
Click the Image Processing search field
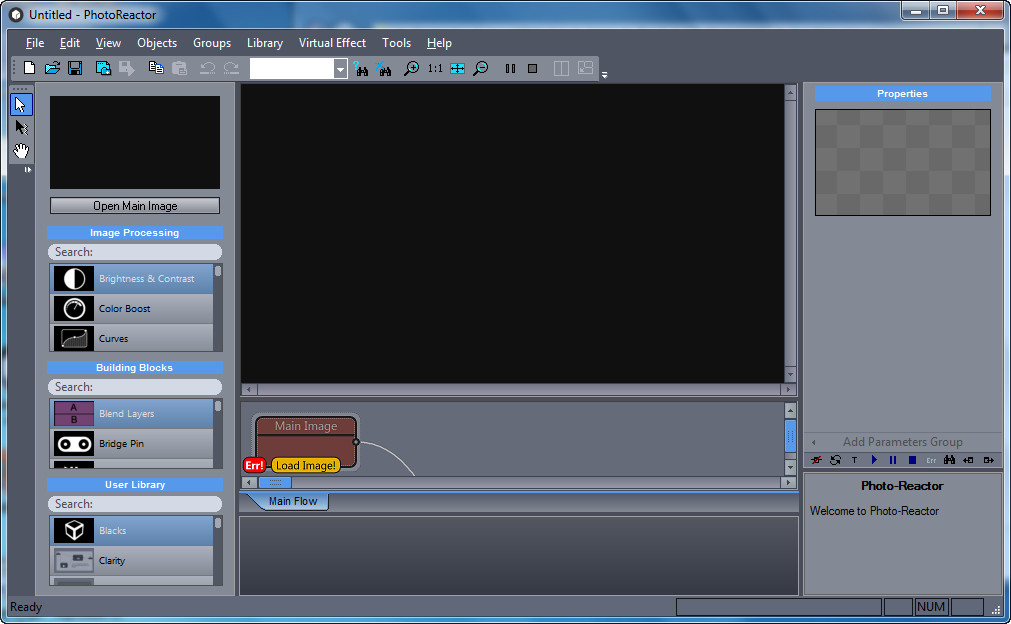point(135,252)
